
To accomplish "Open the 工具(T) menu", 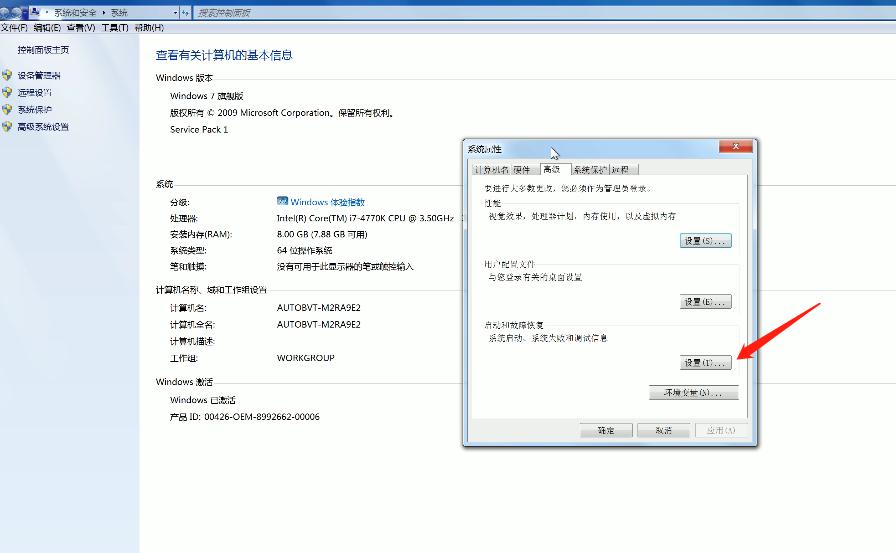I will [115, 27].
